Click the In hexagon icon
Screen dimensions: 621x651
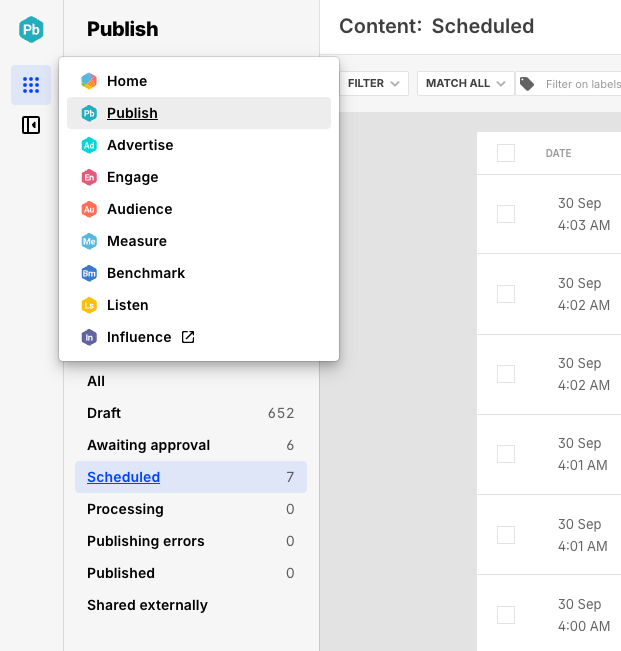pyautogui.click(x=89, y=337)
